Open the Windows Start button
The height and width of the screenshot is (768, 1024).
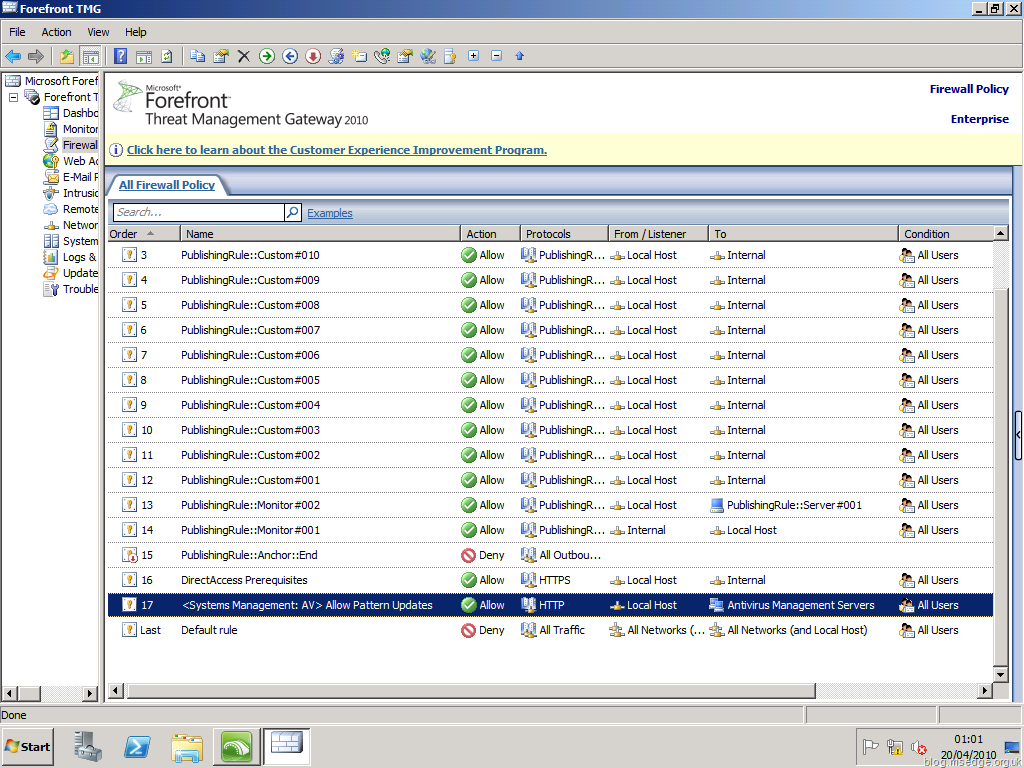click(x=28, y=746)
